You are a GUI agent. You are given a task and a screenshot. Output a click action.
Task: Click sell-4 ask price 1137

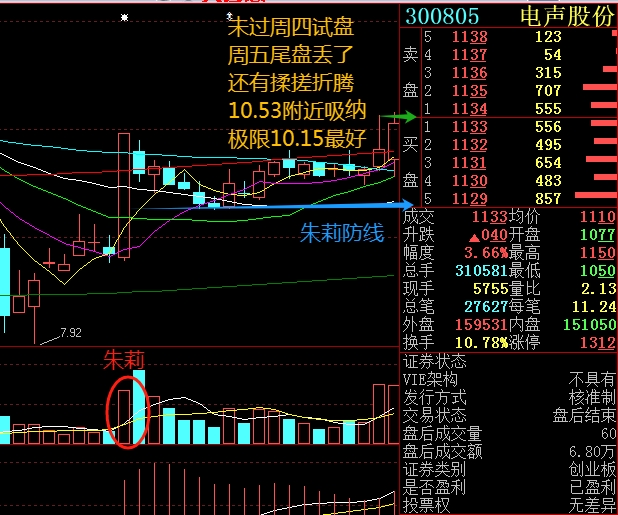tap(469, 55)
